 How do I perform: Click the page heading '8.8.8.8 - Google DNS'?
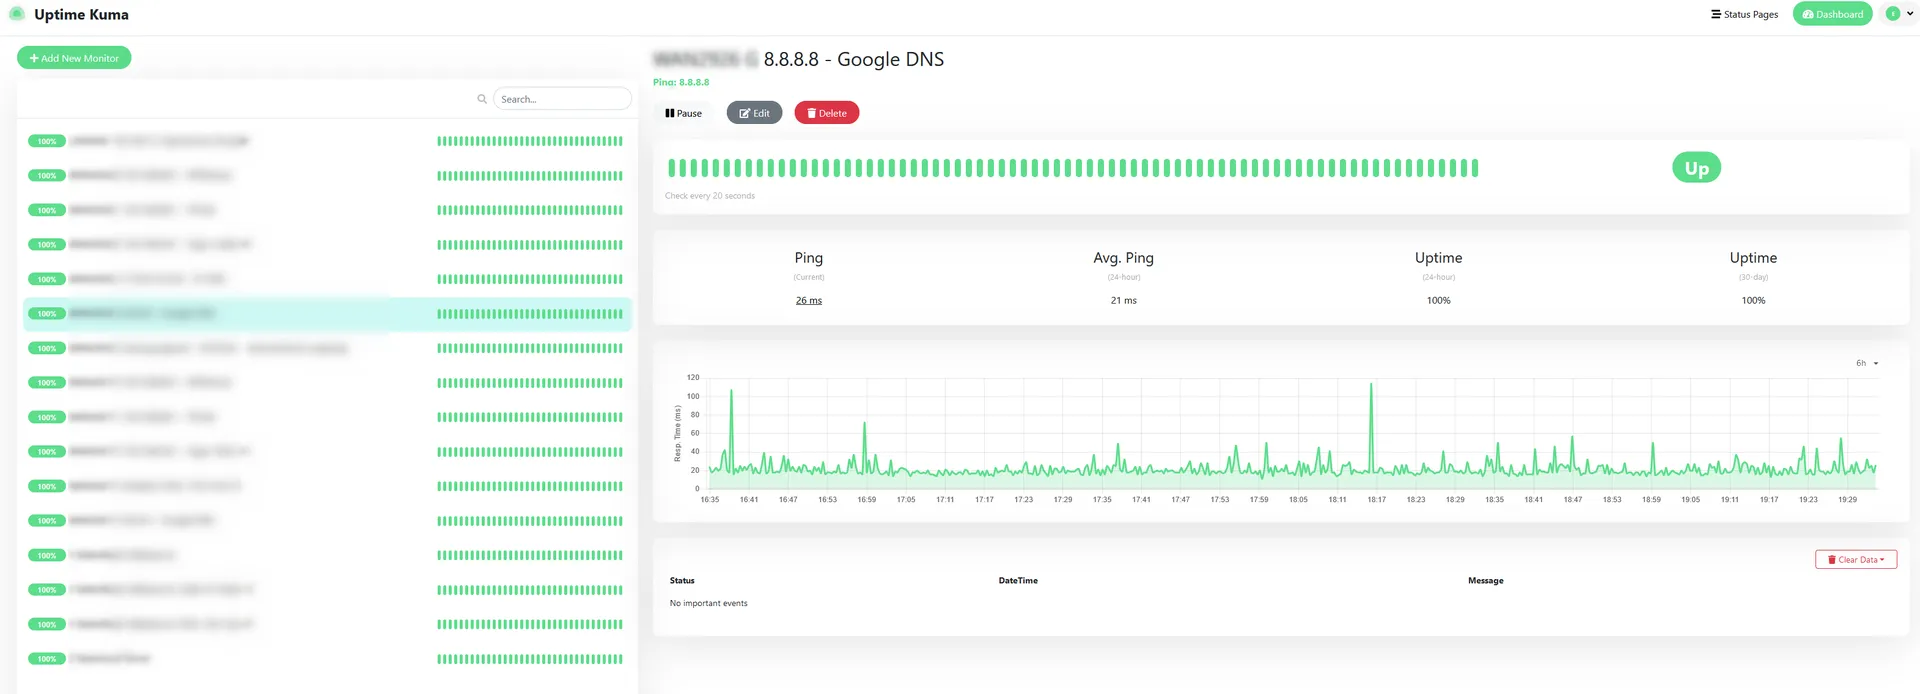(x=854, y=59)
